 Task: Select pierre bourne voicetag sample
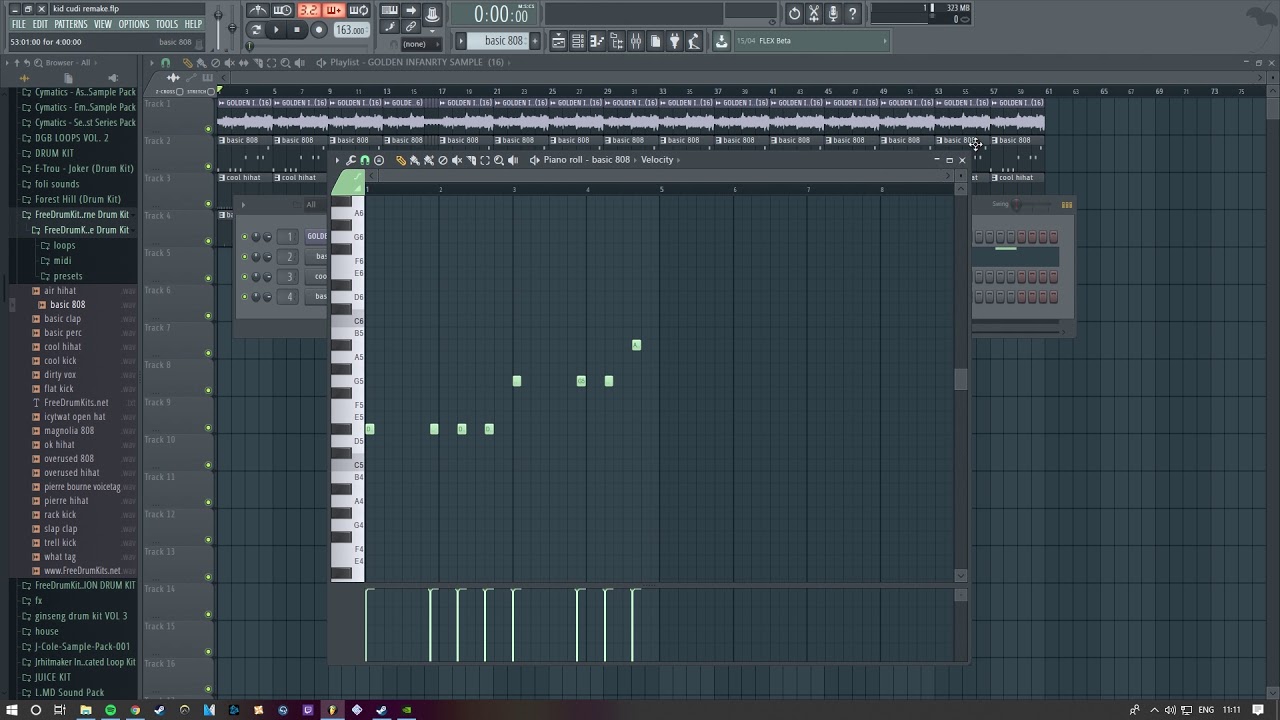click(82, 487)
